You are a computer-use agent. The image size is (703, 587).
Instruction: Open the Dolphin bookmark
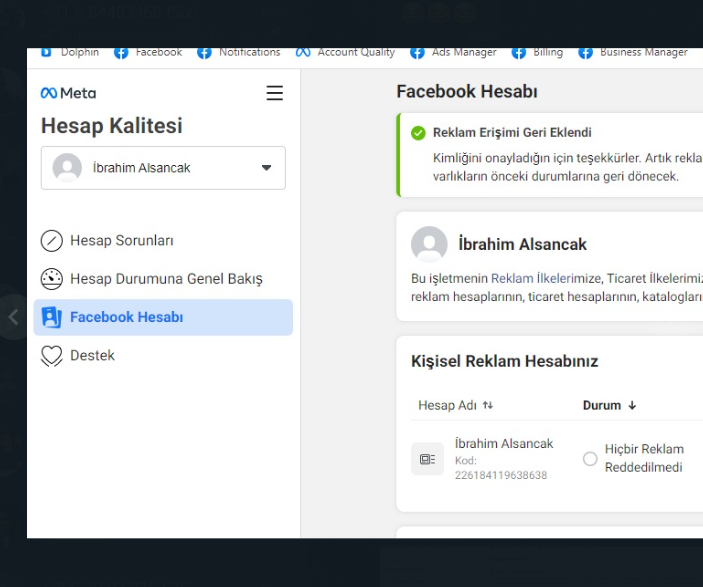click(x=70, y=52)
